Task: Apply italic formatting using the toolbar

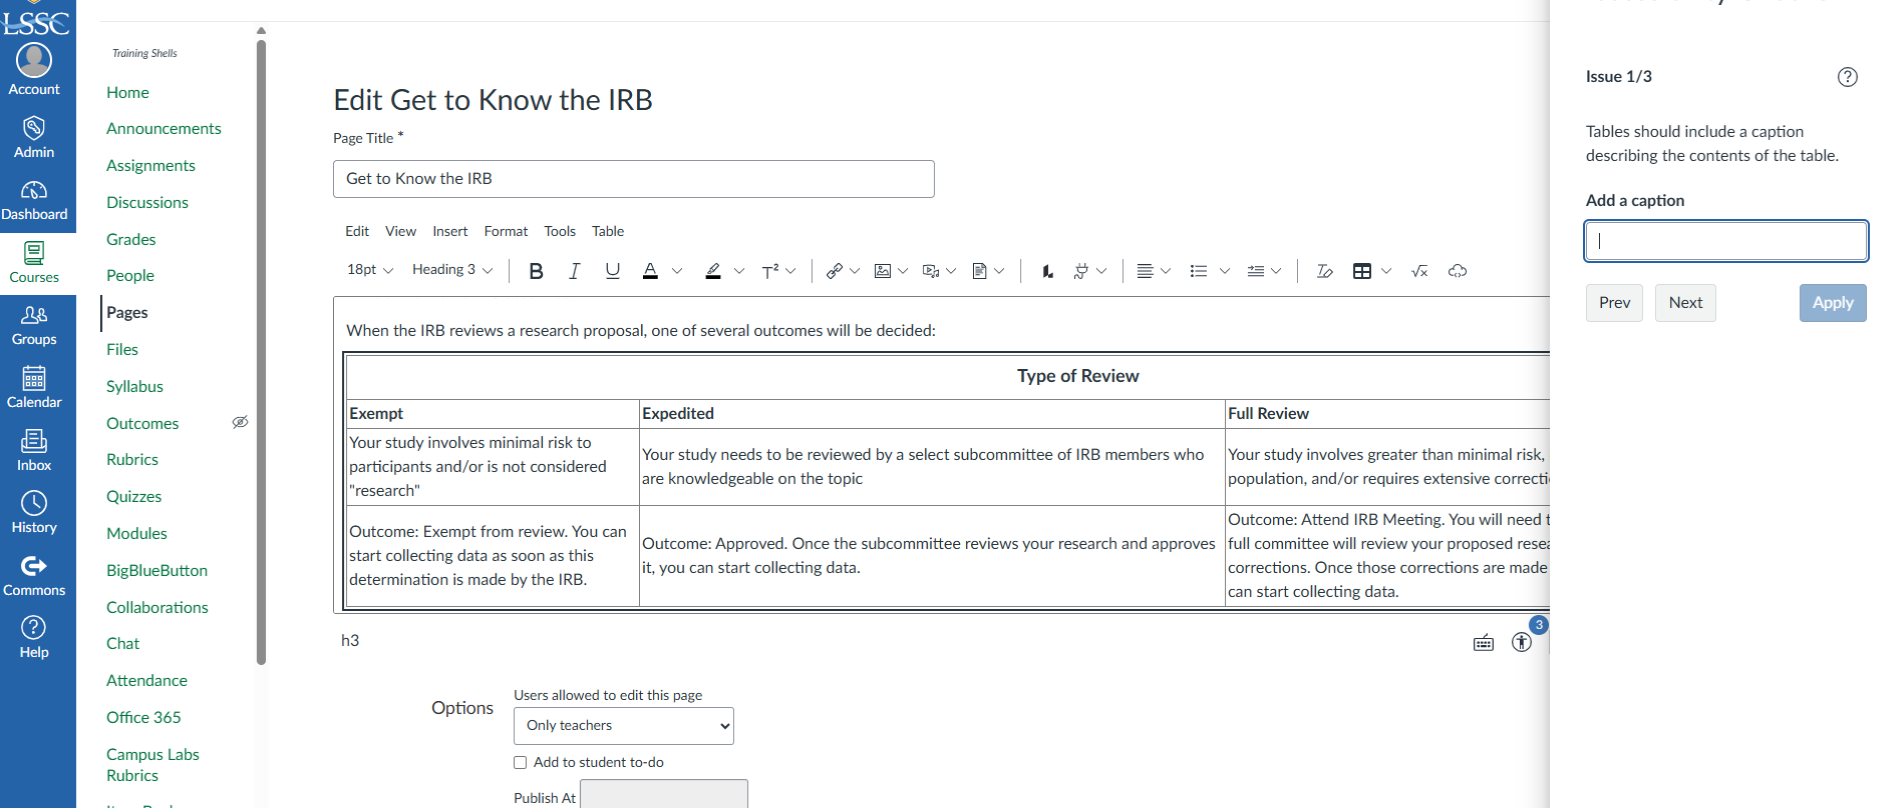Action: pos(574,271)
